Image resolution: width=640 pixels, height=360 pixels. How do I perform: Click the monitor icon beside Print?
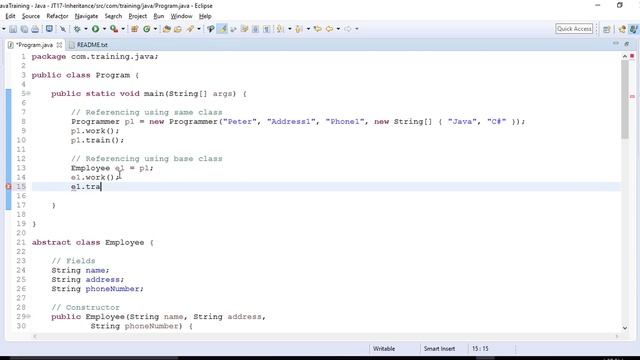point(49,29)
